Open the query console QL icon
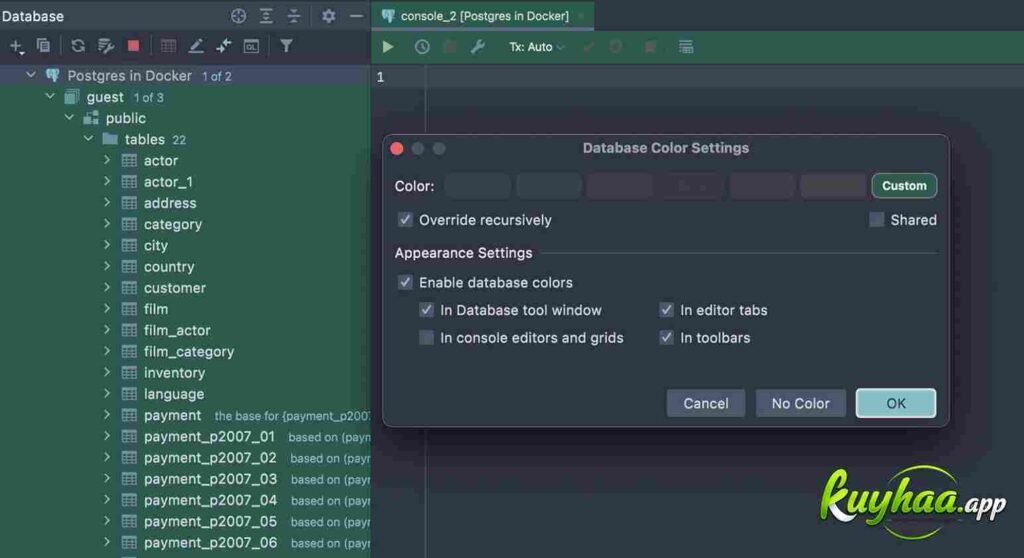1024x558 pixels. (251, 46)
